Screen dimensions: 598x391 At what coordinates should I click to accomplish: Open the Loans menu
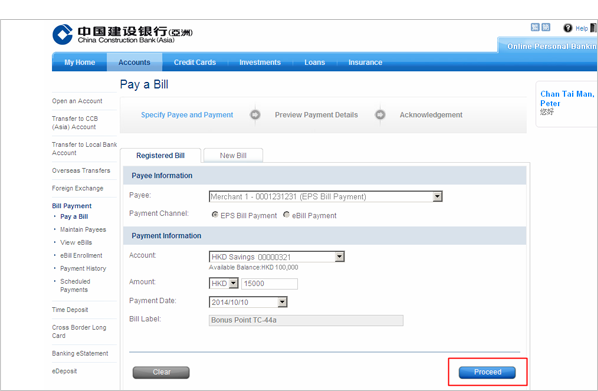tap(315, 62)
